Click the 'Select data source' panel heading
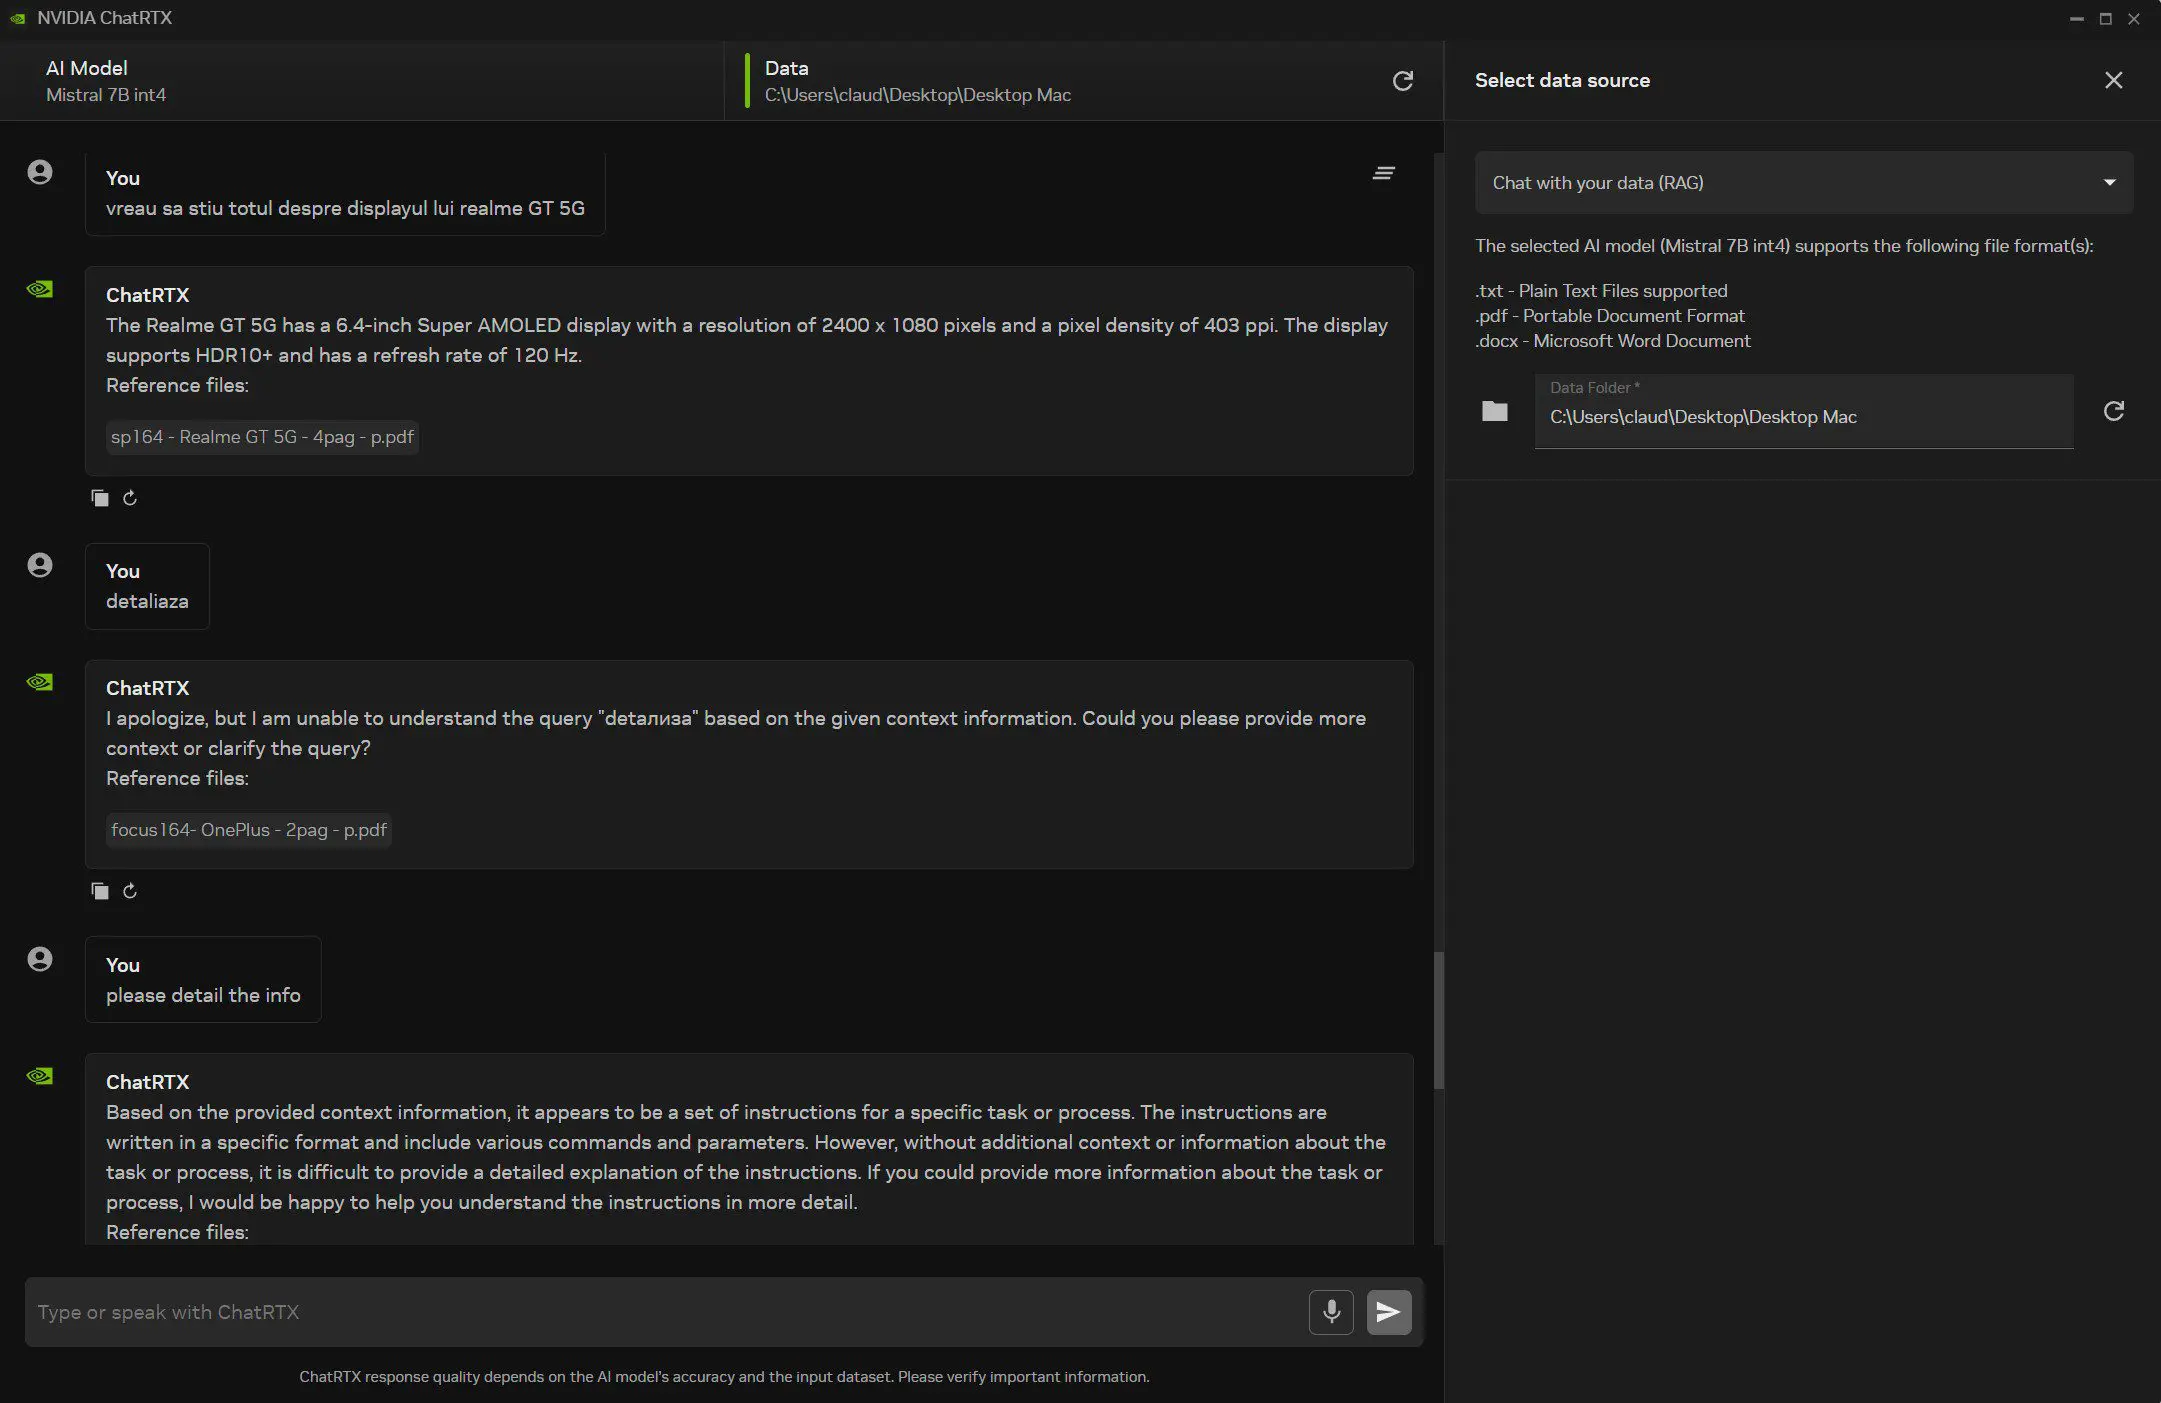The height and width of the screenshot is (1403, 2161). pos(1562,80)
